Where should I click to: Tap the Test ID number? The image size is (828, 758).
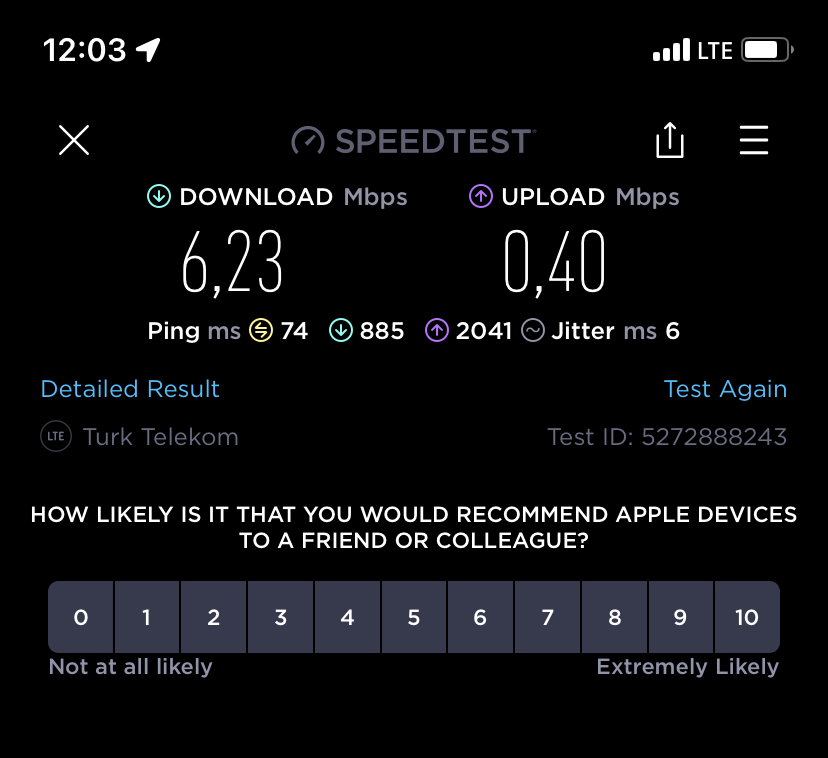(714, 437)
